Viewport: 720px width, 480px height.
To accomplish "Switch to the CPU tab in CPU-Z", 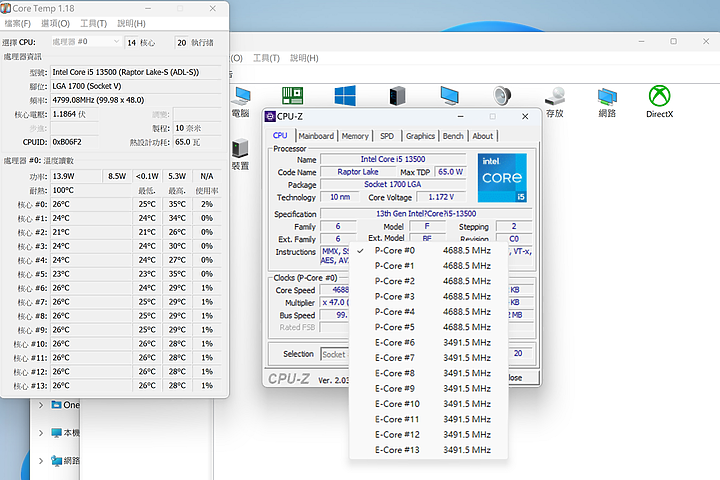I will click(280, 136).
